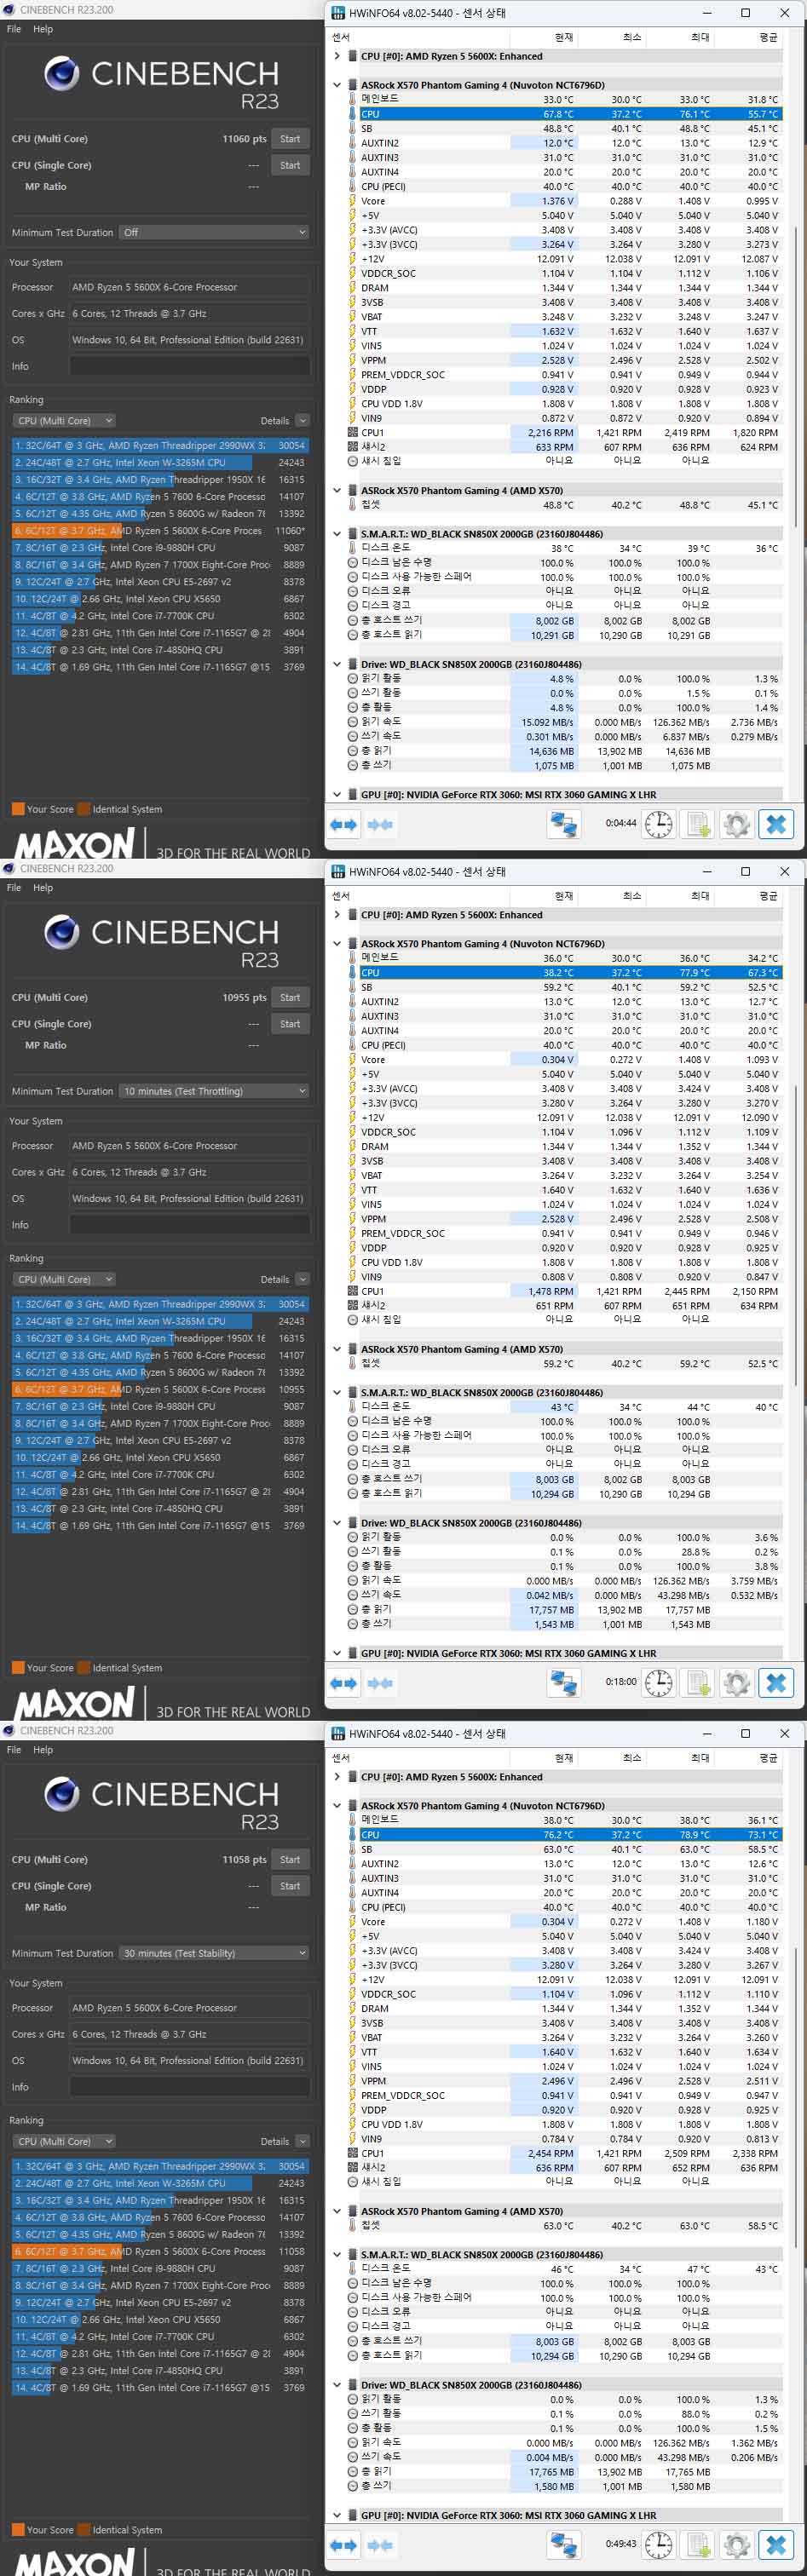Screen dimensions: 807x2576
Task: Click the blue X in the 0:04:44 HWiNFO toolbar
Action: (x=776, y=824)
